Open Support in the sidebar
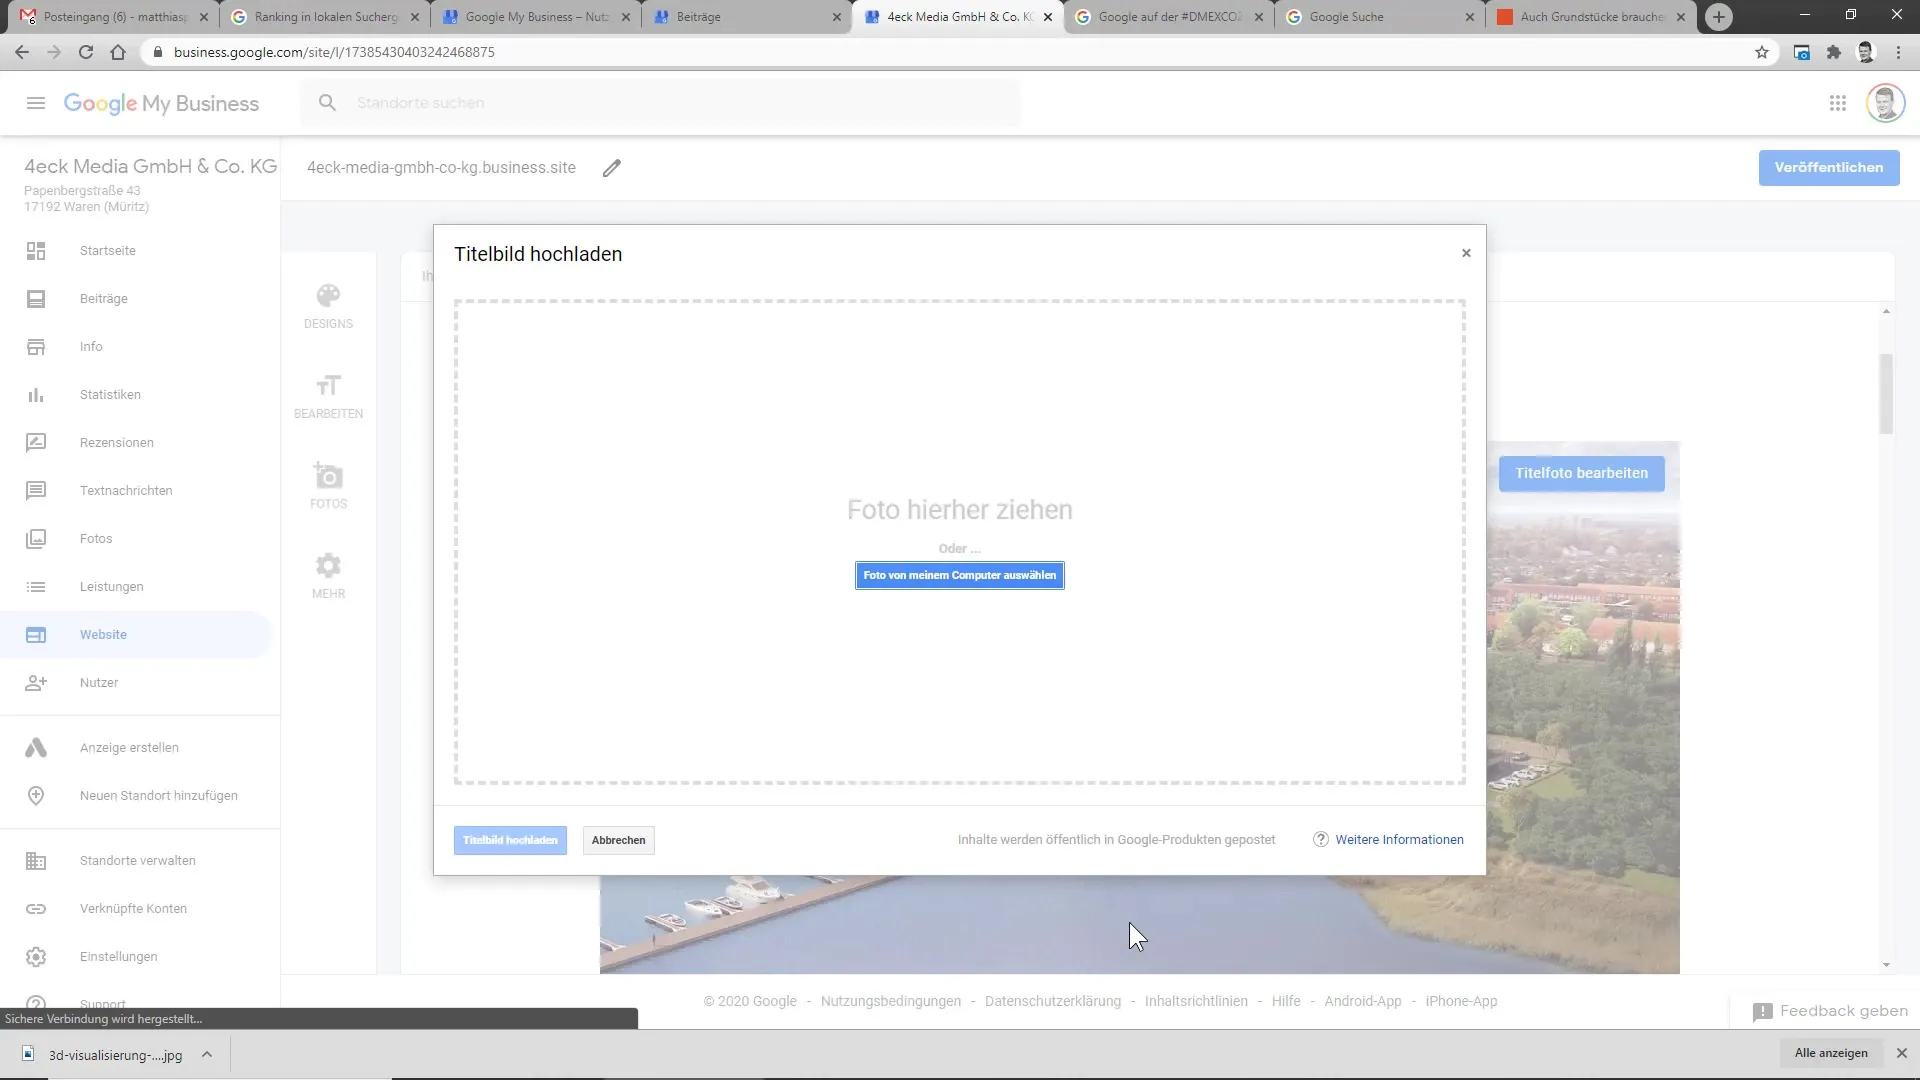Image resolution: width=1920 pixels, height=1080 pixels. point(103,1002)
